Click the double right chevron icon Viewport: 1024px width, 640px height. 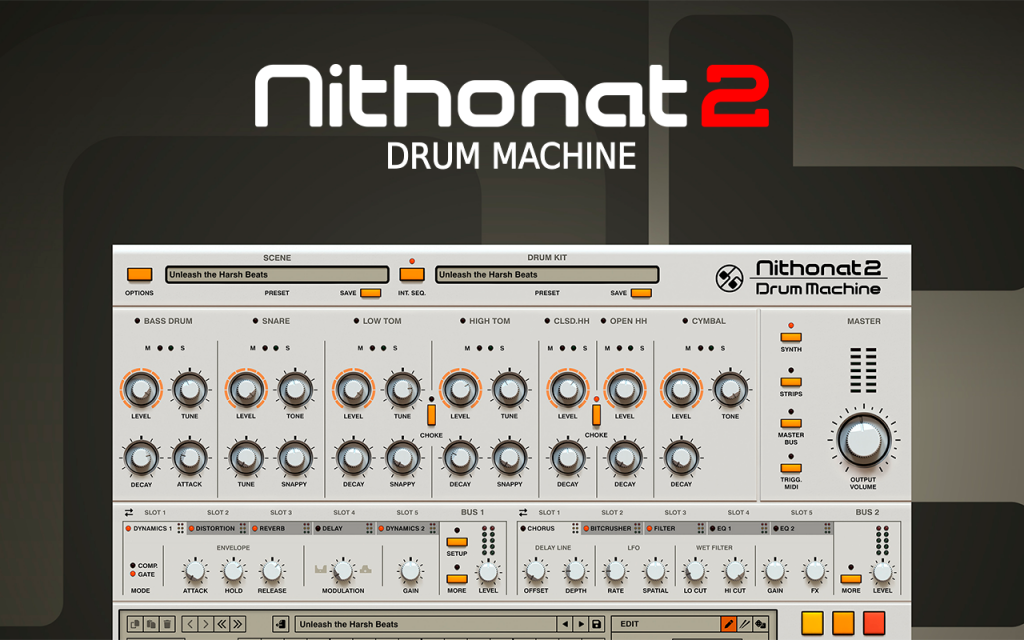tap(237, 624)
